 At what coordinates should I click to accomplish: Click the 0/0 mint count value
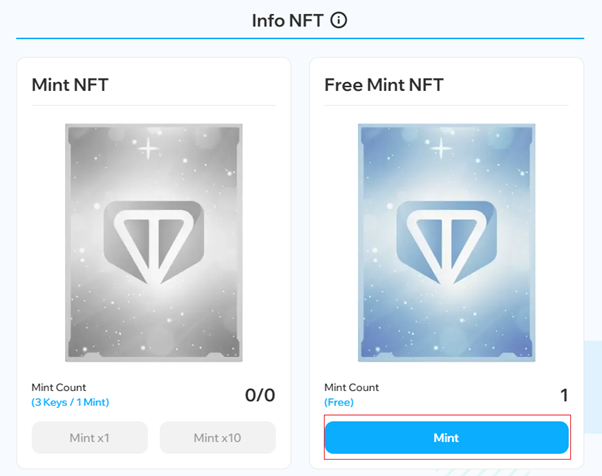(260, 395)
